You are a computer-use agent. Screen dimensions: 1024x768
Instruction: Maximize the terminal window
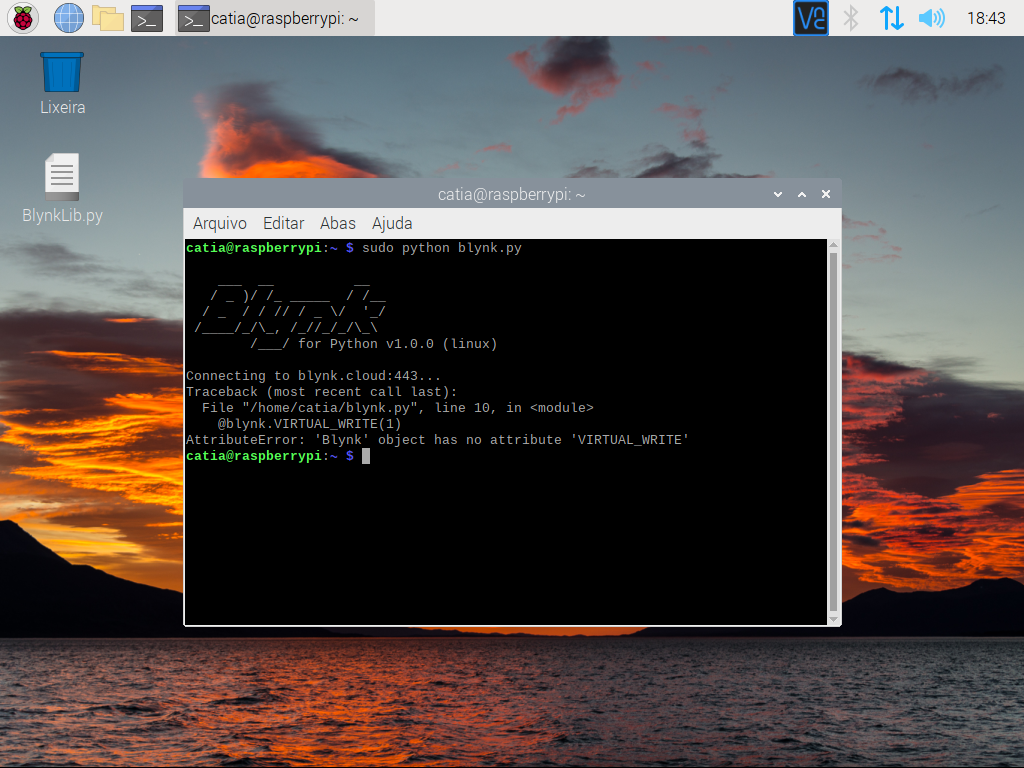[801, 194]
